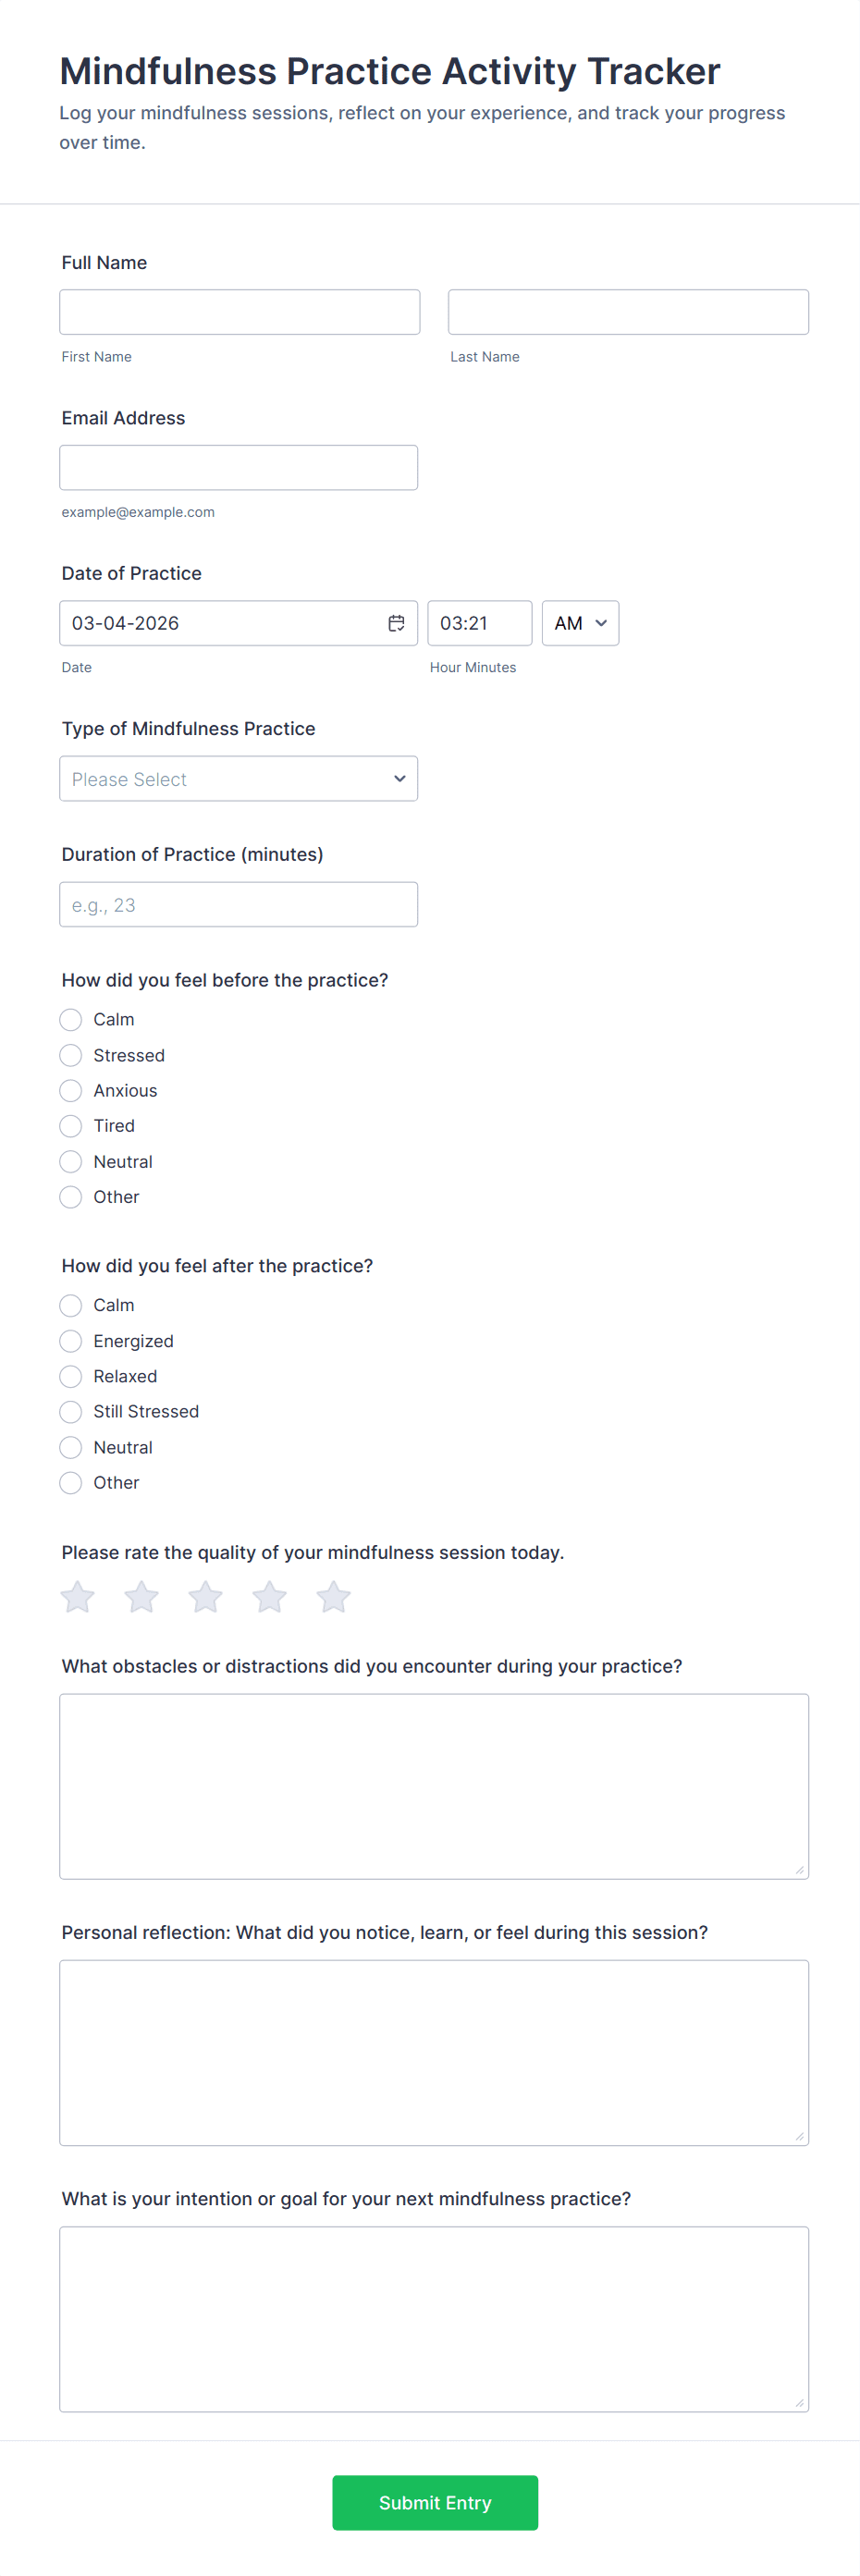
Task: Expand the AM/PM selector
Action: coord(580,623)
